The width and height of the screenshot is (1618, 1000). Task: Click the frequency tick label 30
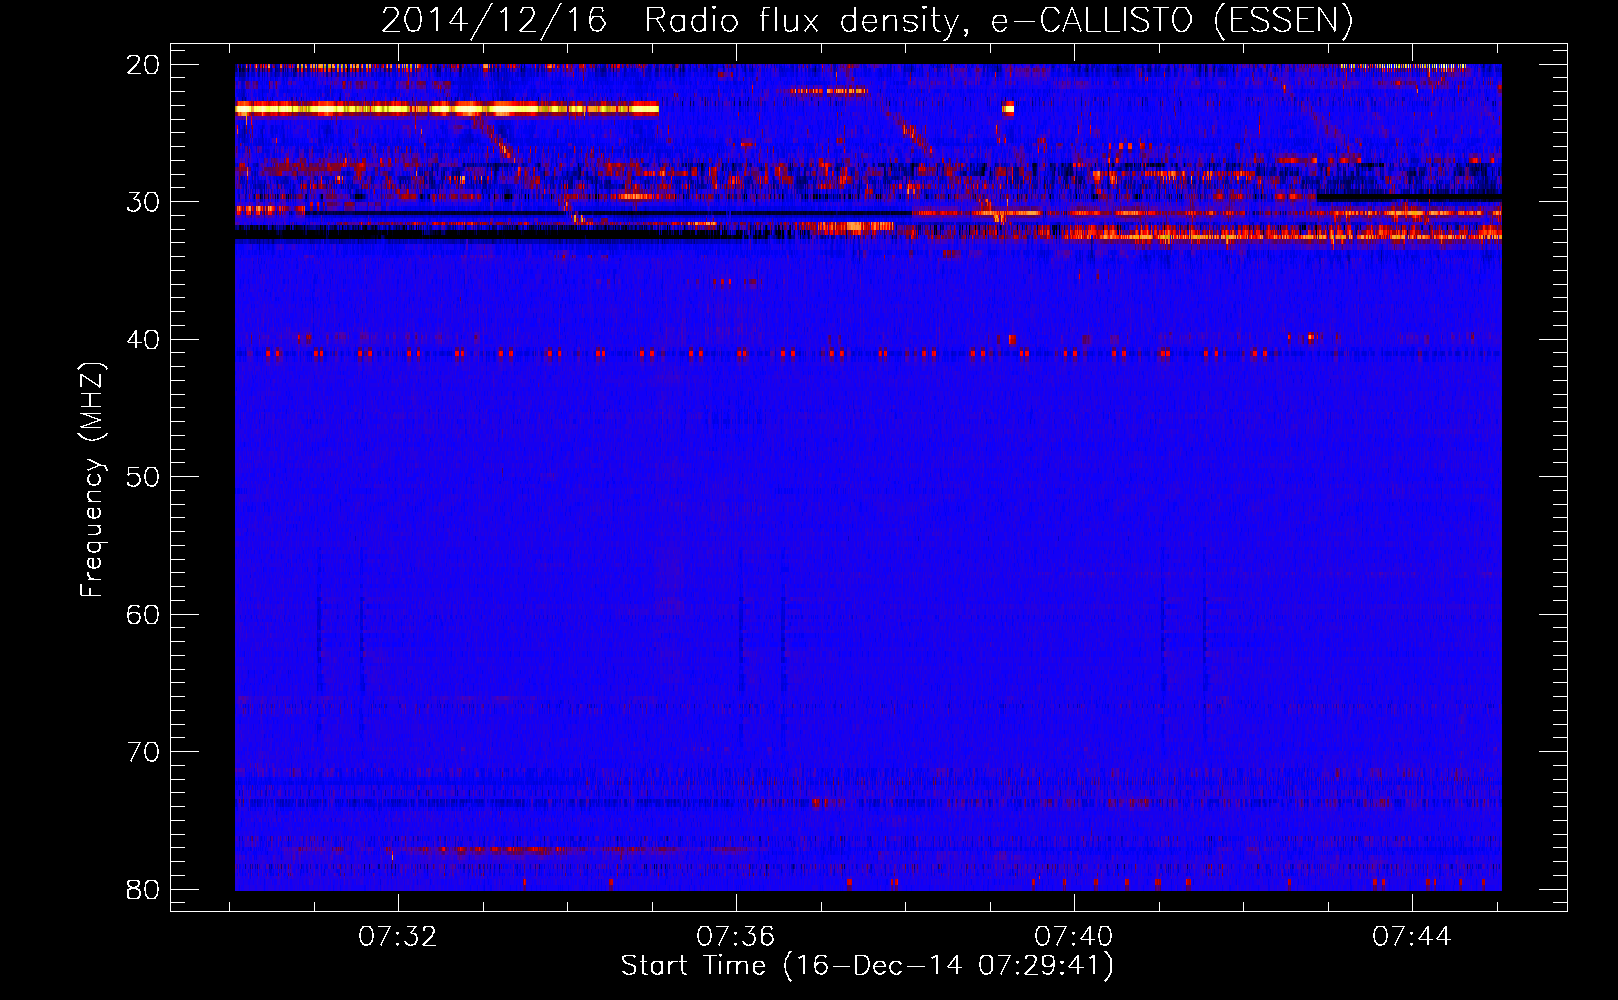click(143, 202)
